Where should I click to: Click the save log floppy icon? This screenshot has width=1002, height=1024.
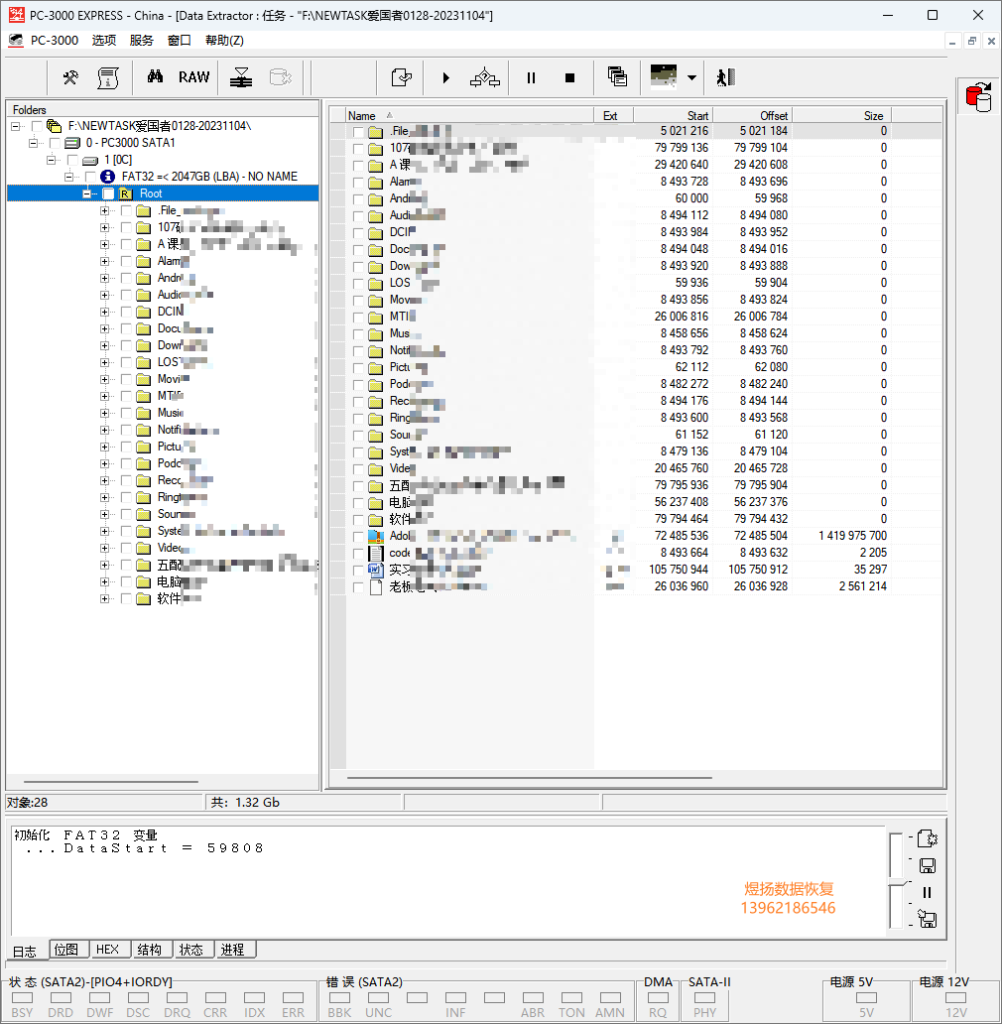[927, 866]
